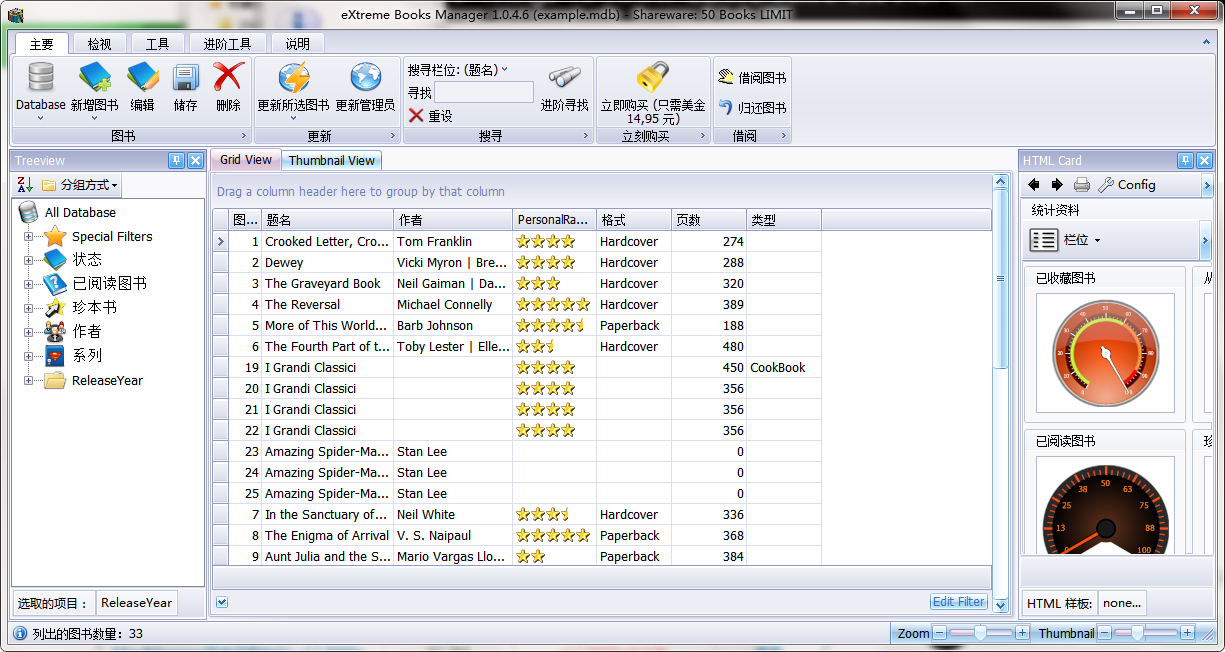Click the 寻找 search input field
This screenshot has height=652, width=1225.
click(484, 92)
